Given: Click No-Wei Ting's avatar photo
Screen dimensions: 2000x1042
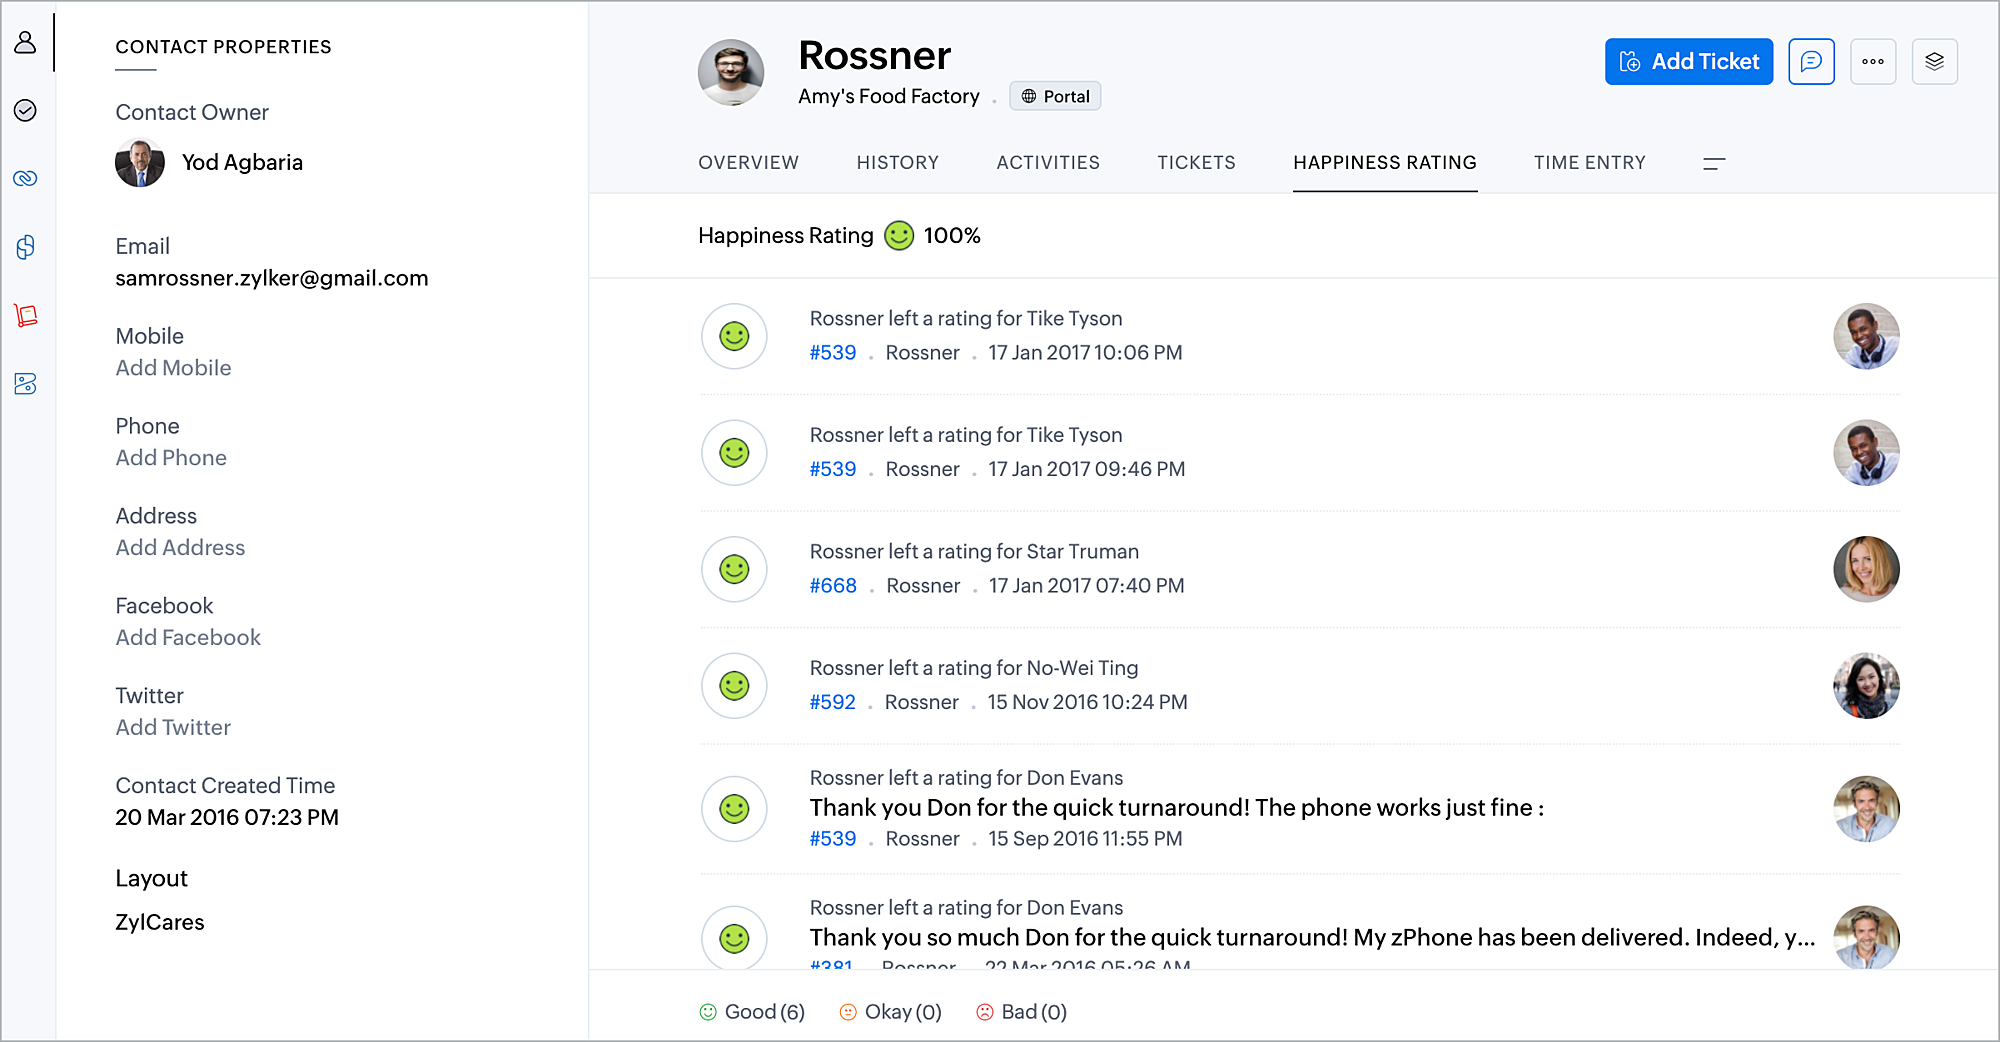Looking at the screenshot, I should 1866,686.
